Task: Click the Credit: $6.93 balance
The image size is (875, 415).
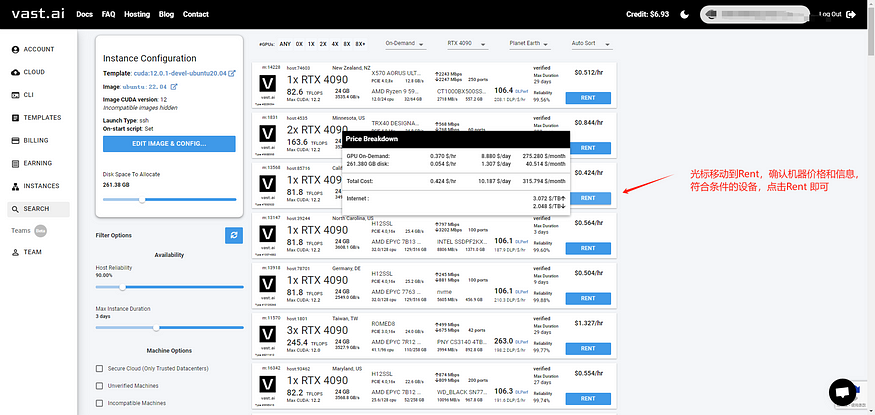Action: point(647,15)
